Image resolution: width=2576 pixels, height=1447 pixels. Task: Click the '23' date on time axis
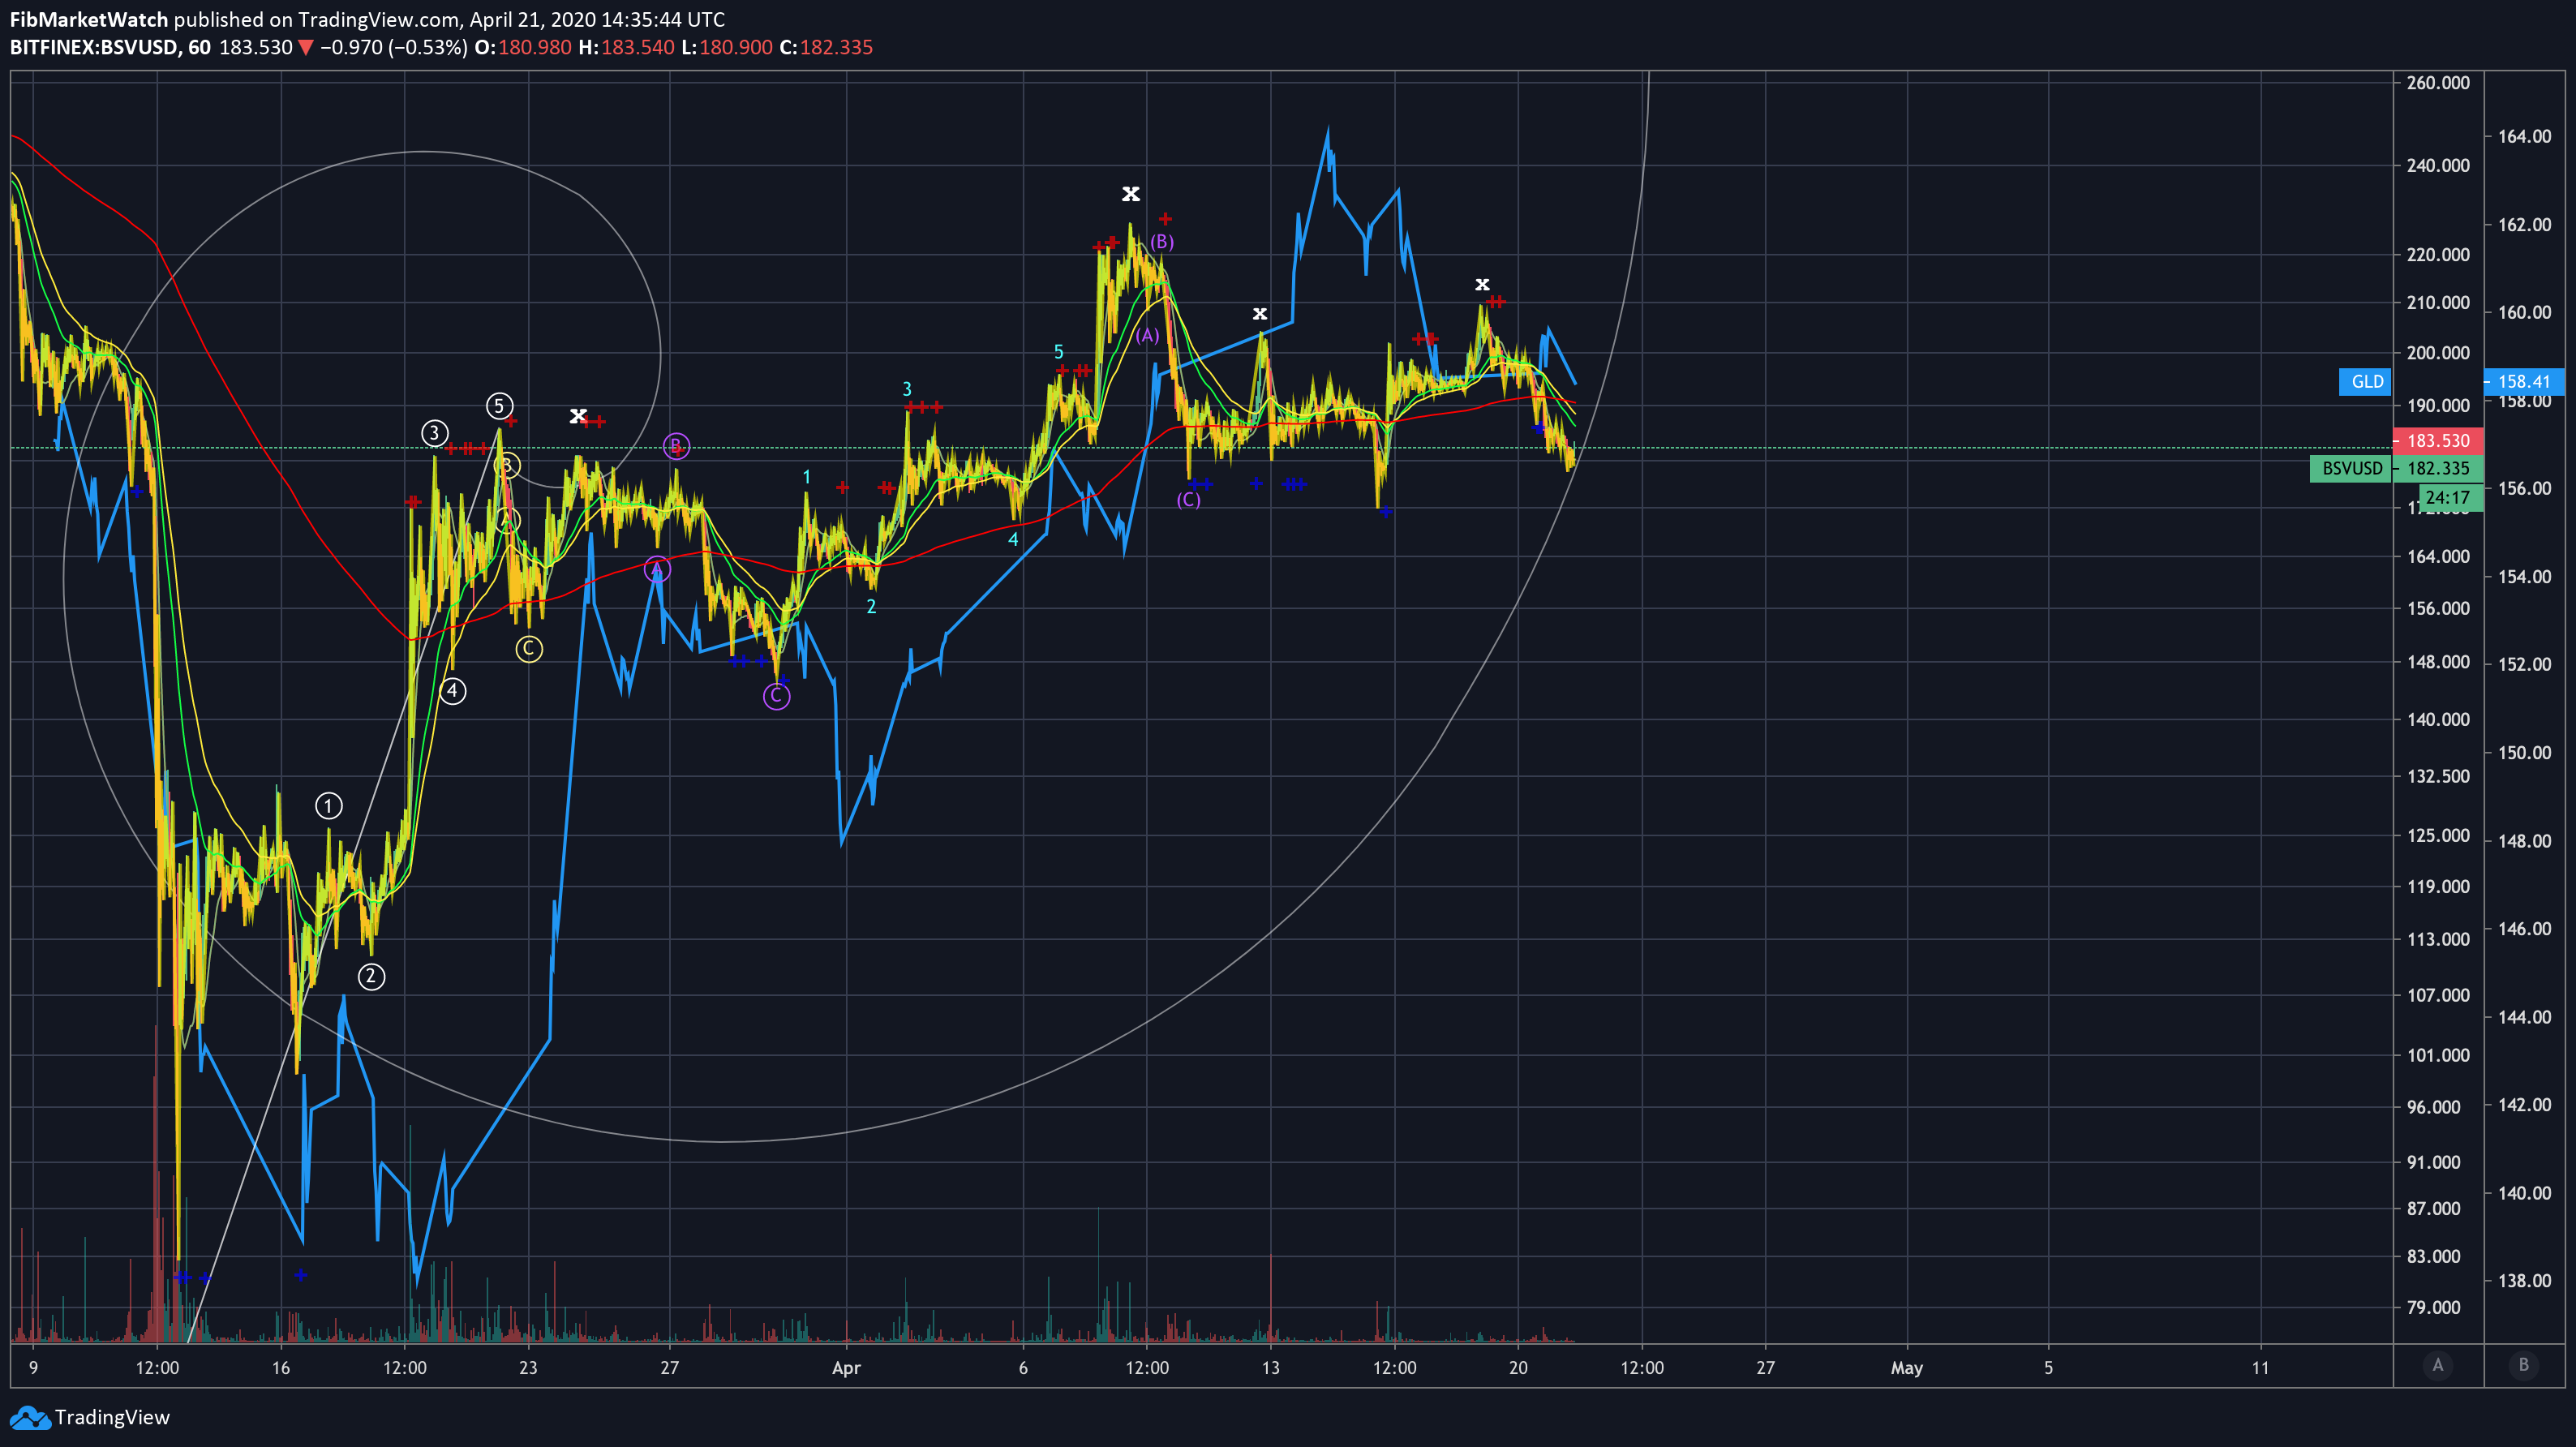tap(528, 1368)
